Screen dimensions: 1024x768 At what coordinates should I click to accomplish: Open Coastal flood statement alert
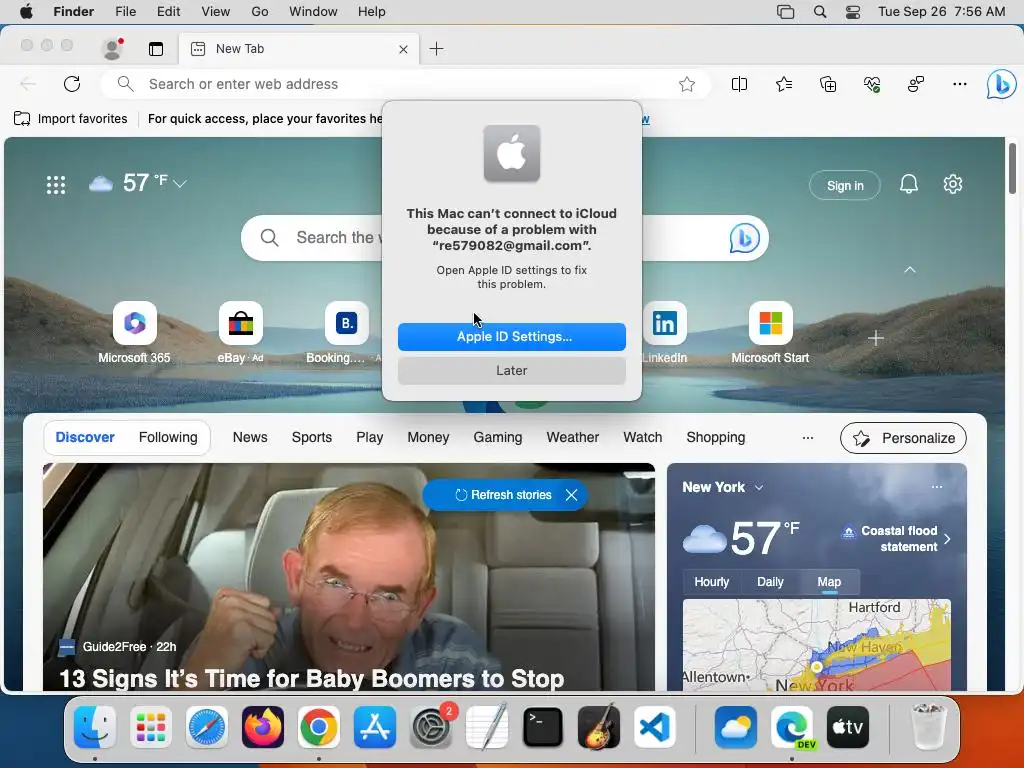(896, 538)
